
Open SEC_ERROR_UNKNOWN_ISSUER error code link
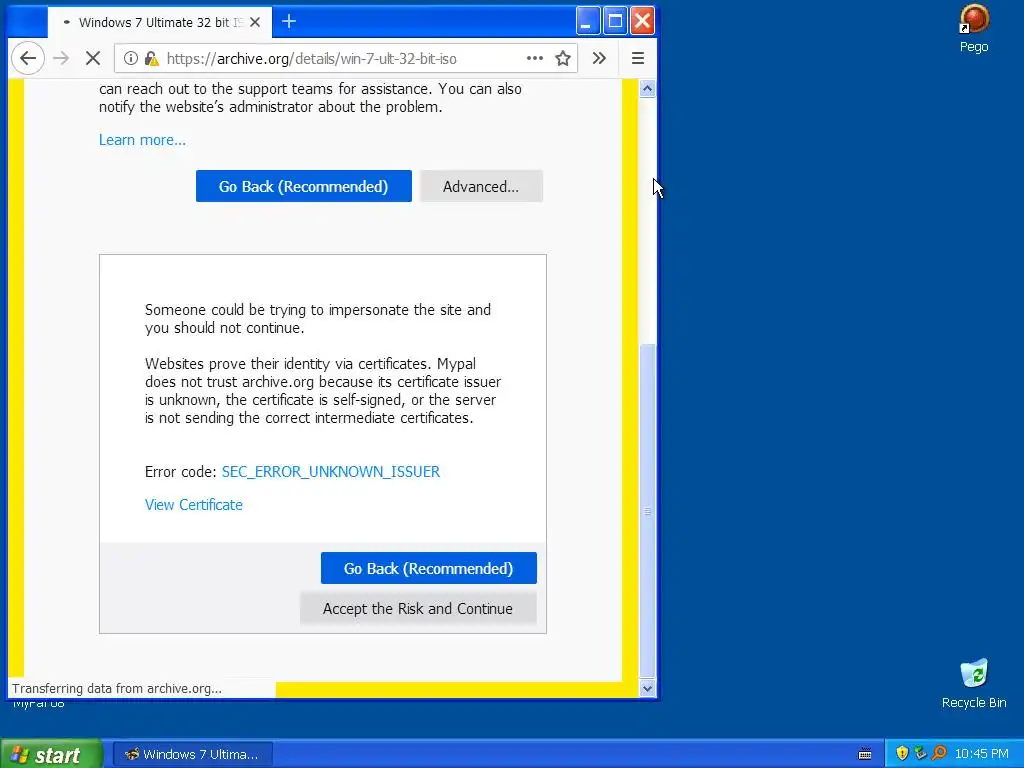point(331,472)
